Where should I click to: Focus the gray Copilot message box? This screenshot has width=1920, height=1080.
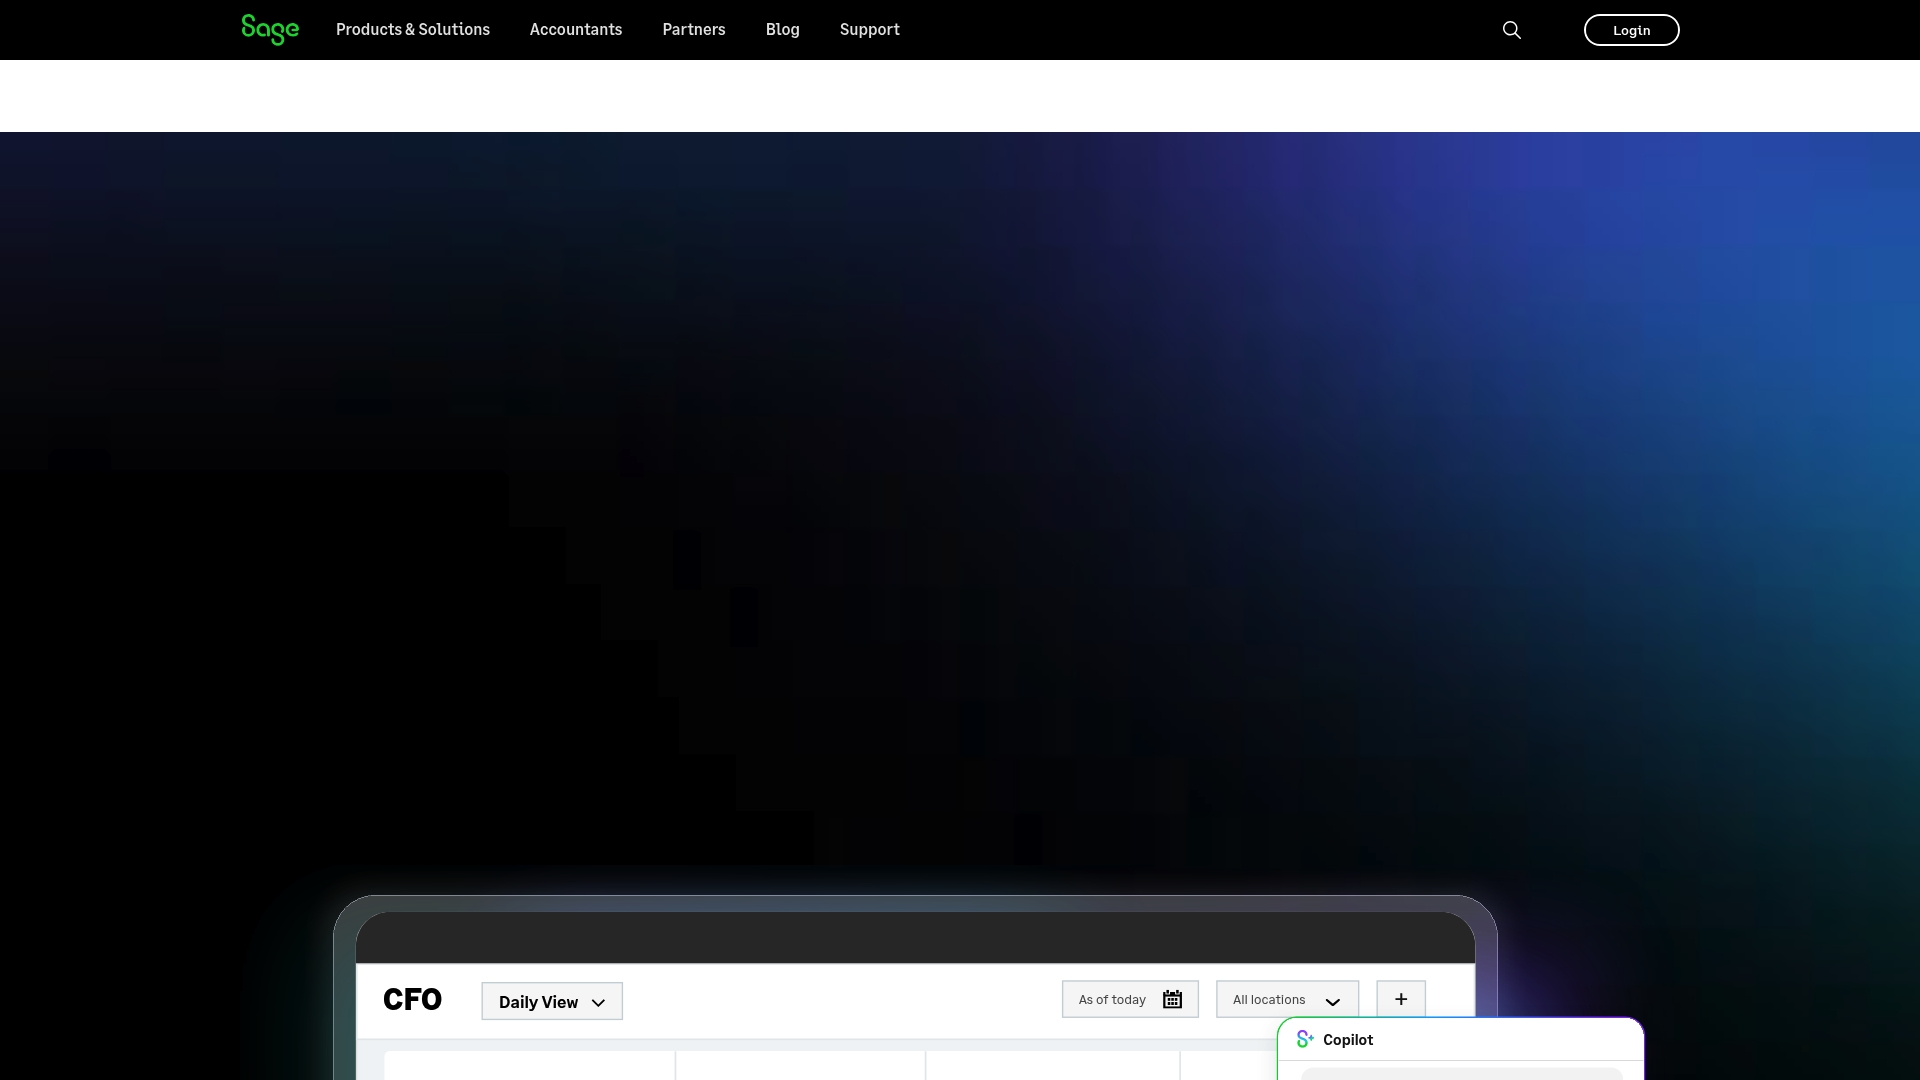click(1461, 1074)
